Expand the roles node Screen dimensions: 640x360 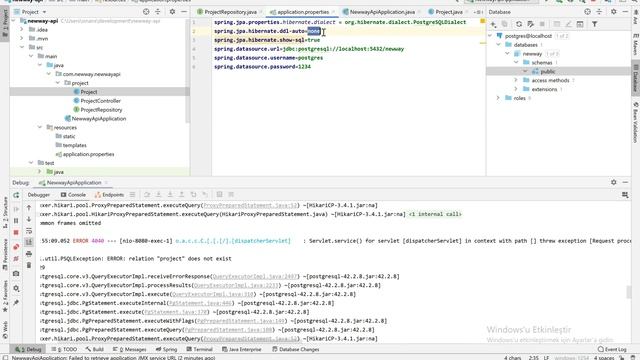pos(498,98)
